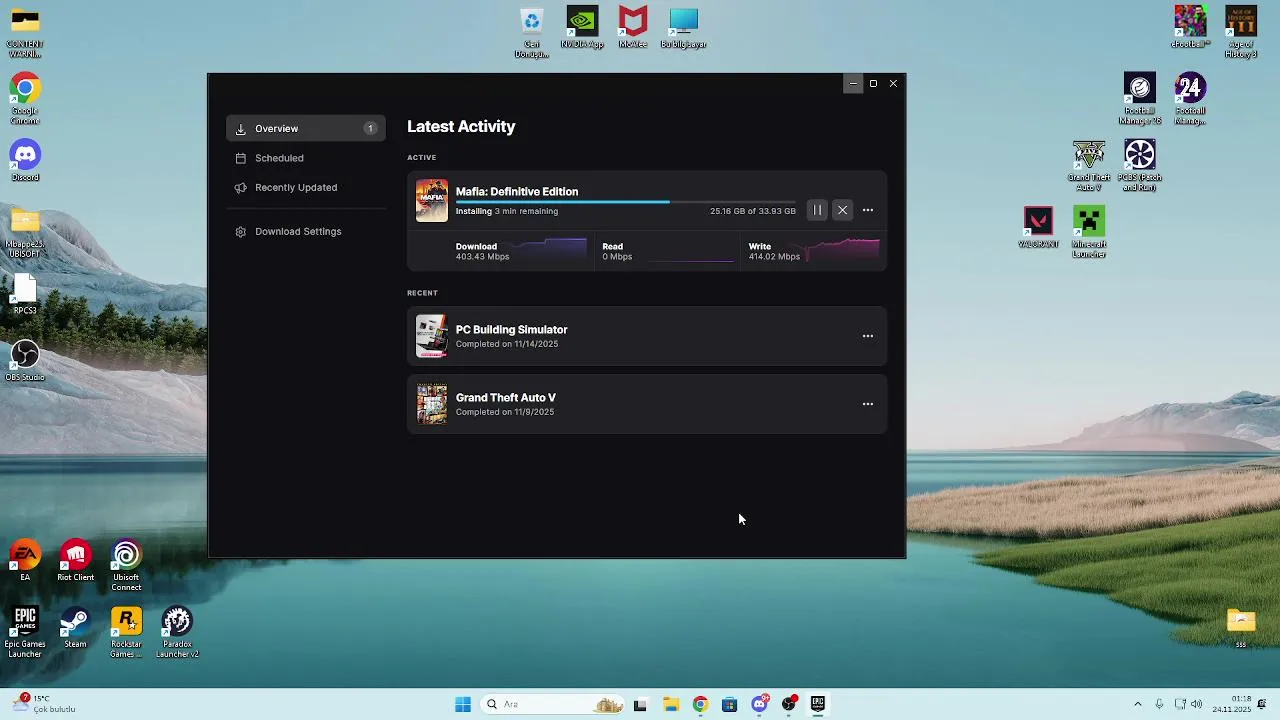Select the NVIDIA App desktop icon
1280x720 pixels.
(x=582, y=28)
